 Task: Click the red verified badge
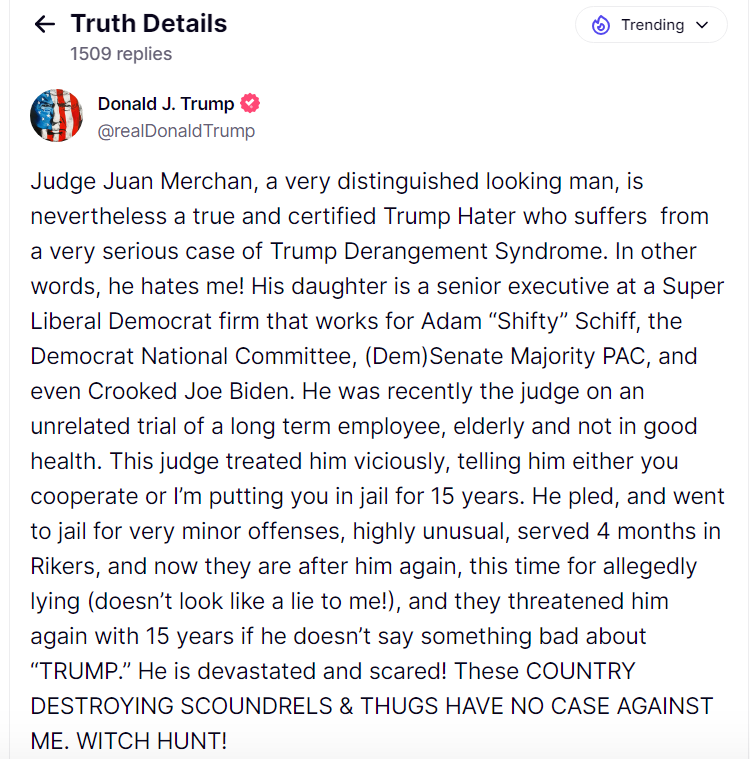pyautogui.click(x=251, y=104)
